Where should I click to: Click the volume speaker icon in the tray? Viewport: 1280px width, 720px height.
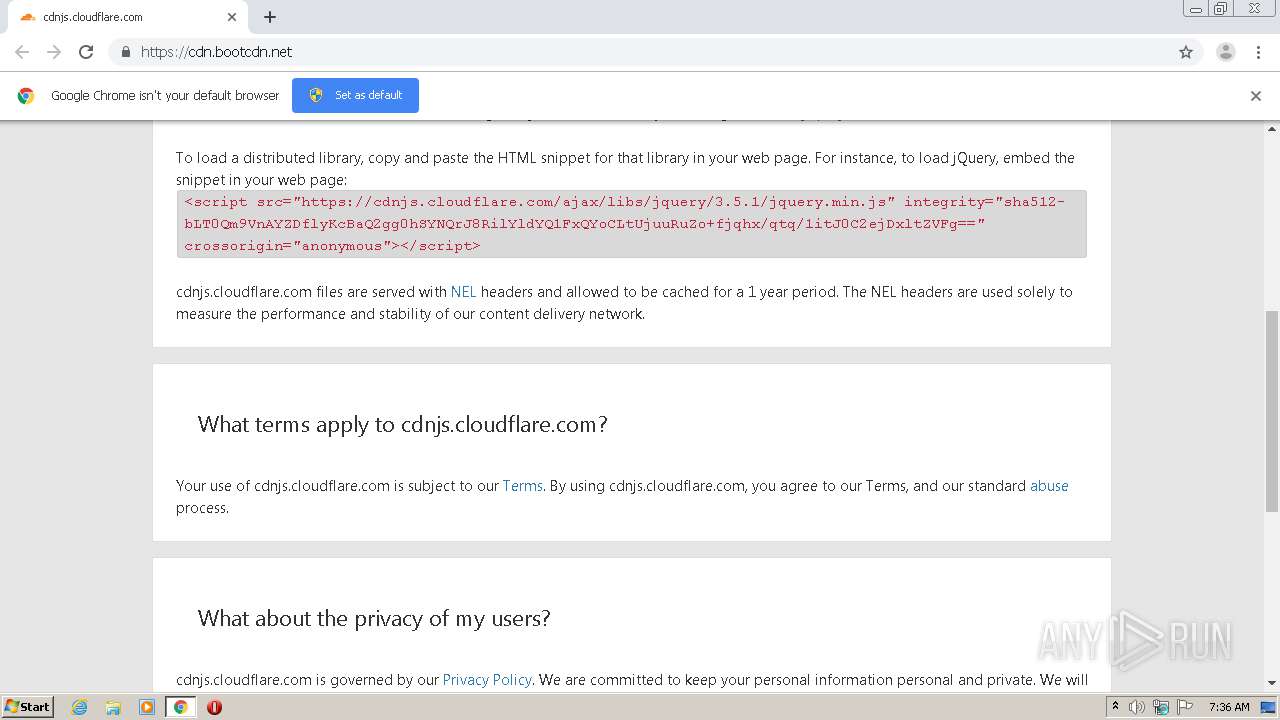(1137, 707)
